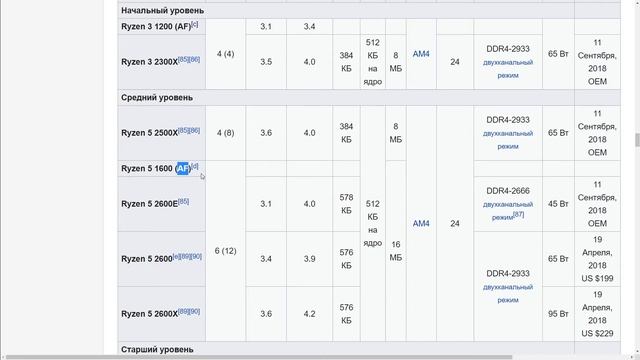The height and width of the screenshot is (360, 640).
Task: Click the highlighted AF text in Ryzen 5 1600
Action: [x=183, y=169]
